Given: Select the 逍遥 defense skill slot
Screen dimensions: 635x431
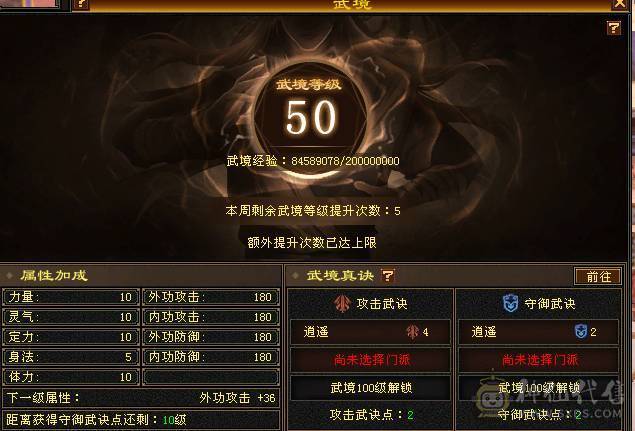Looking at the screenshot, I should coord(539,332).
